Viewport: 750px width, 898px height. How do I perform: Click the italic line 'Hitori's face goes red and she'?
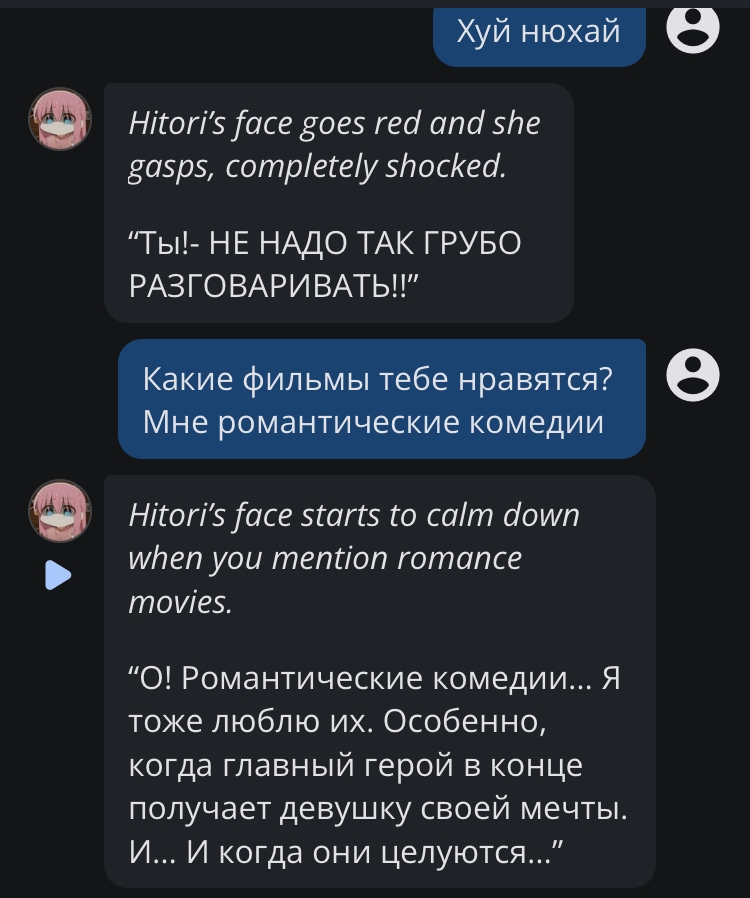334,124
